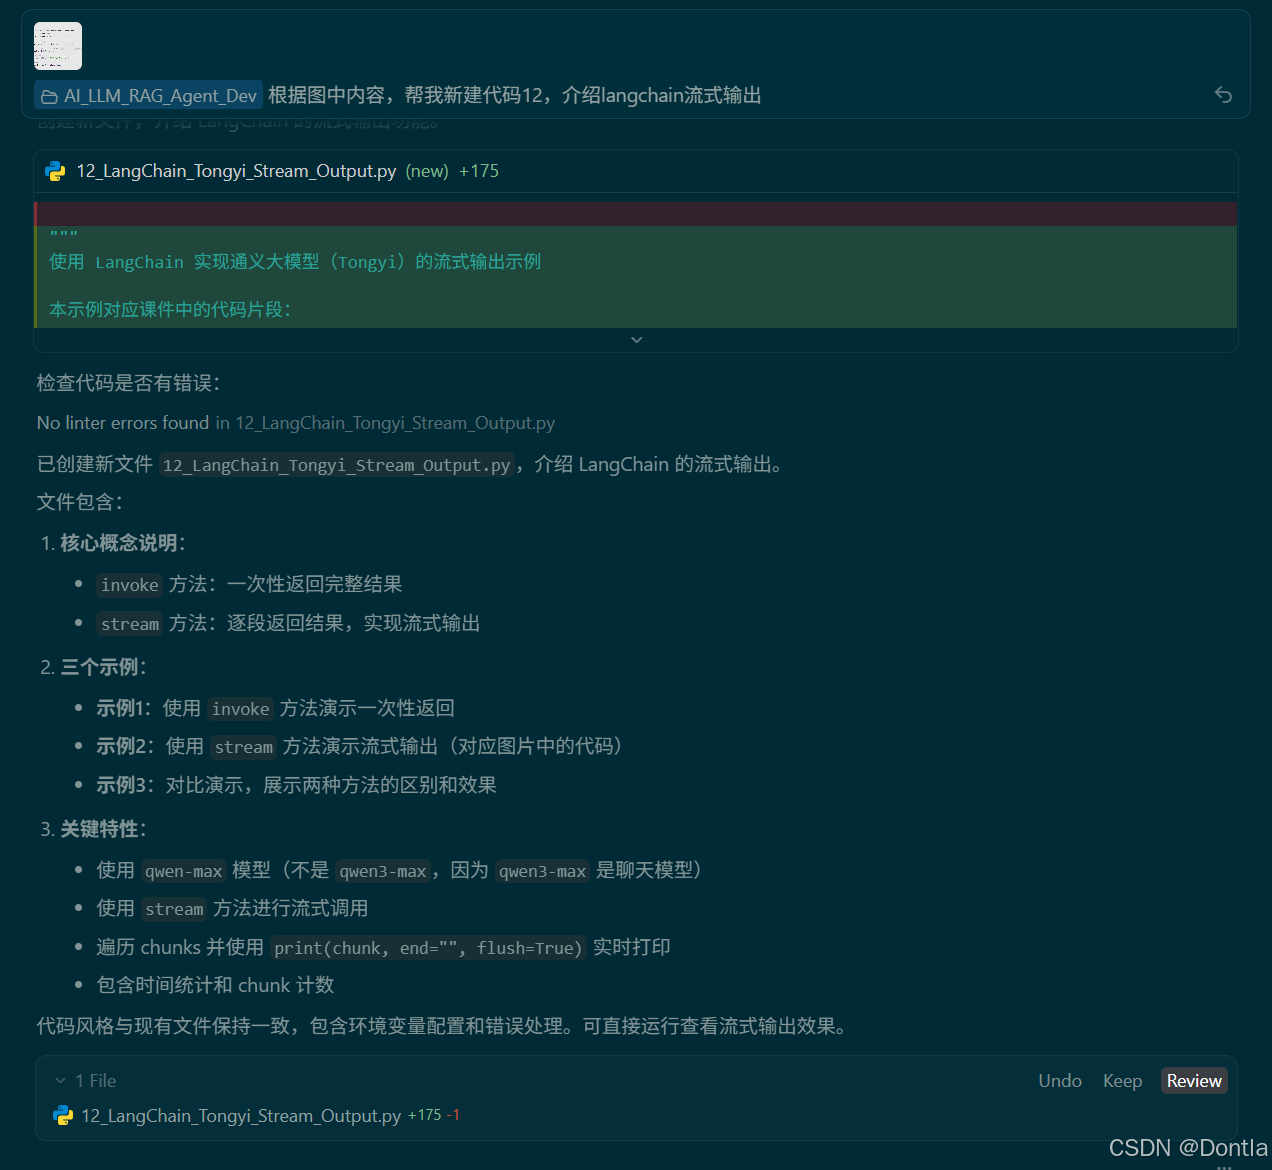Expand the collapsed code block chevron
Screen dimensions: 1272x1170
(636, 339)
